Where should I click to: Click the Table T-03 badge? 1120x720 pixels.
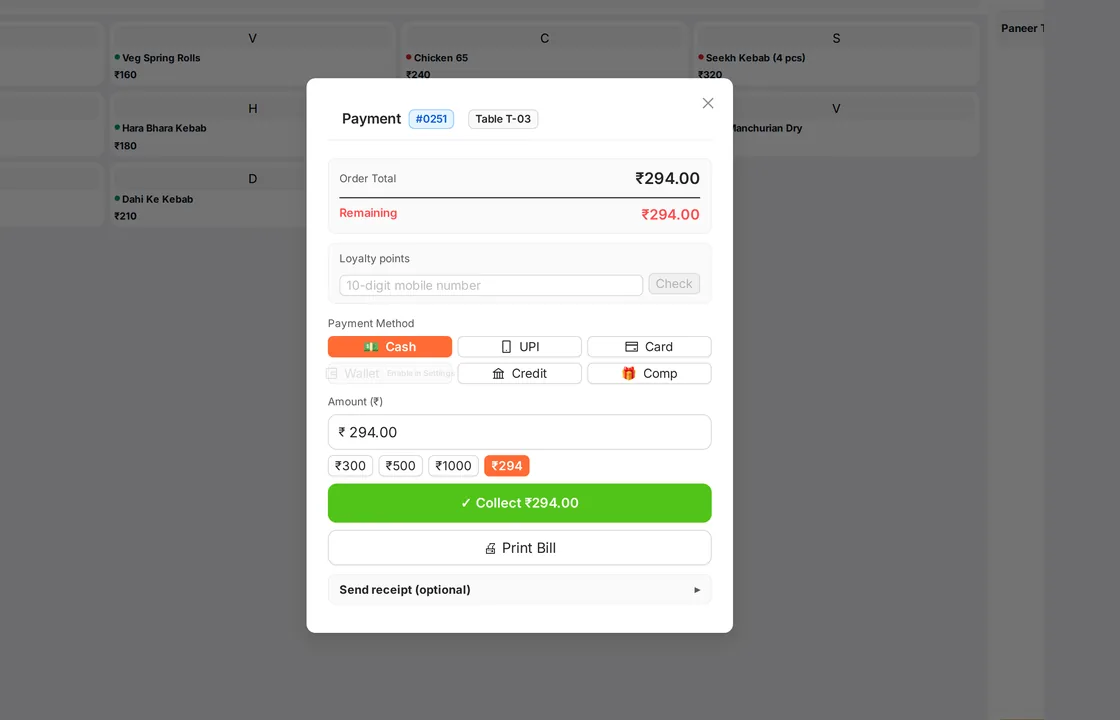(503, 119)
